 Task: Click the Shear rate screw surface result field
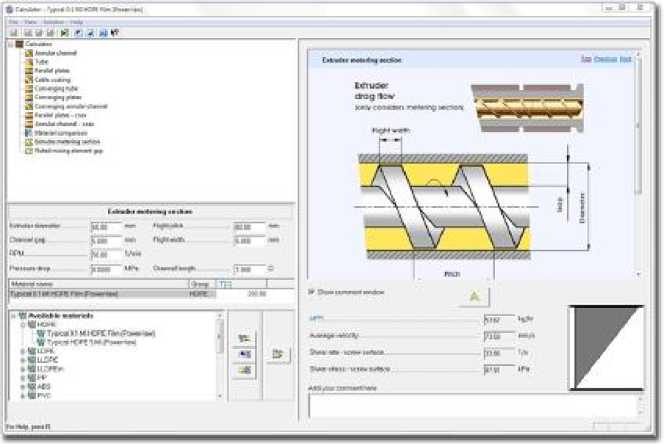click(x=499, y=353)
